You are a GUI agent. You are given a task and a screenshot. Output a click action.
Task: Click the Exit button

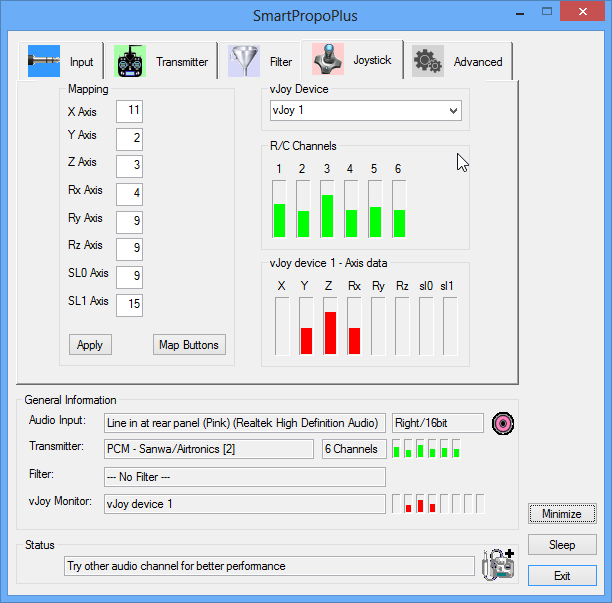tap(562, 575)
